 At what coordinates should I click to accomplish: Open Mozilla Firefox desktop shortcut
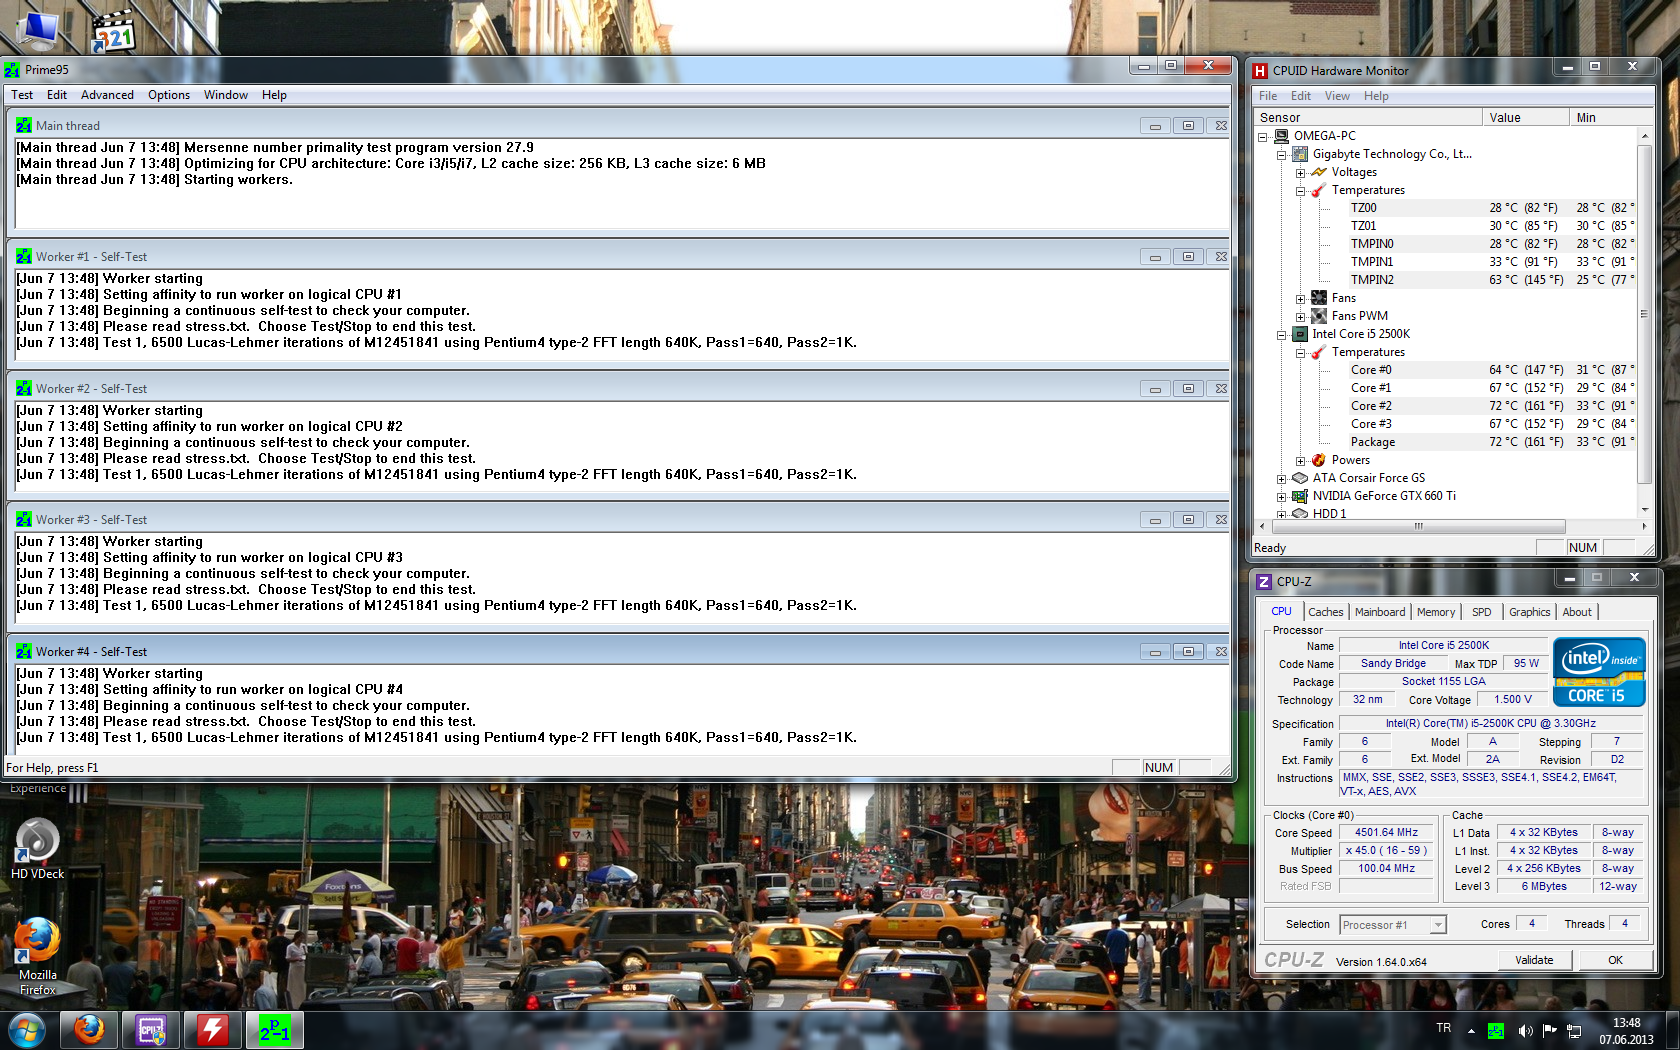pyautogui.click(x=37, y=956)
